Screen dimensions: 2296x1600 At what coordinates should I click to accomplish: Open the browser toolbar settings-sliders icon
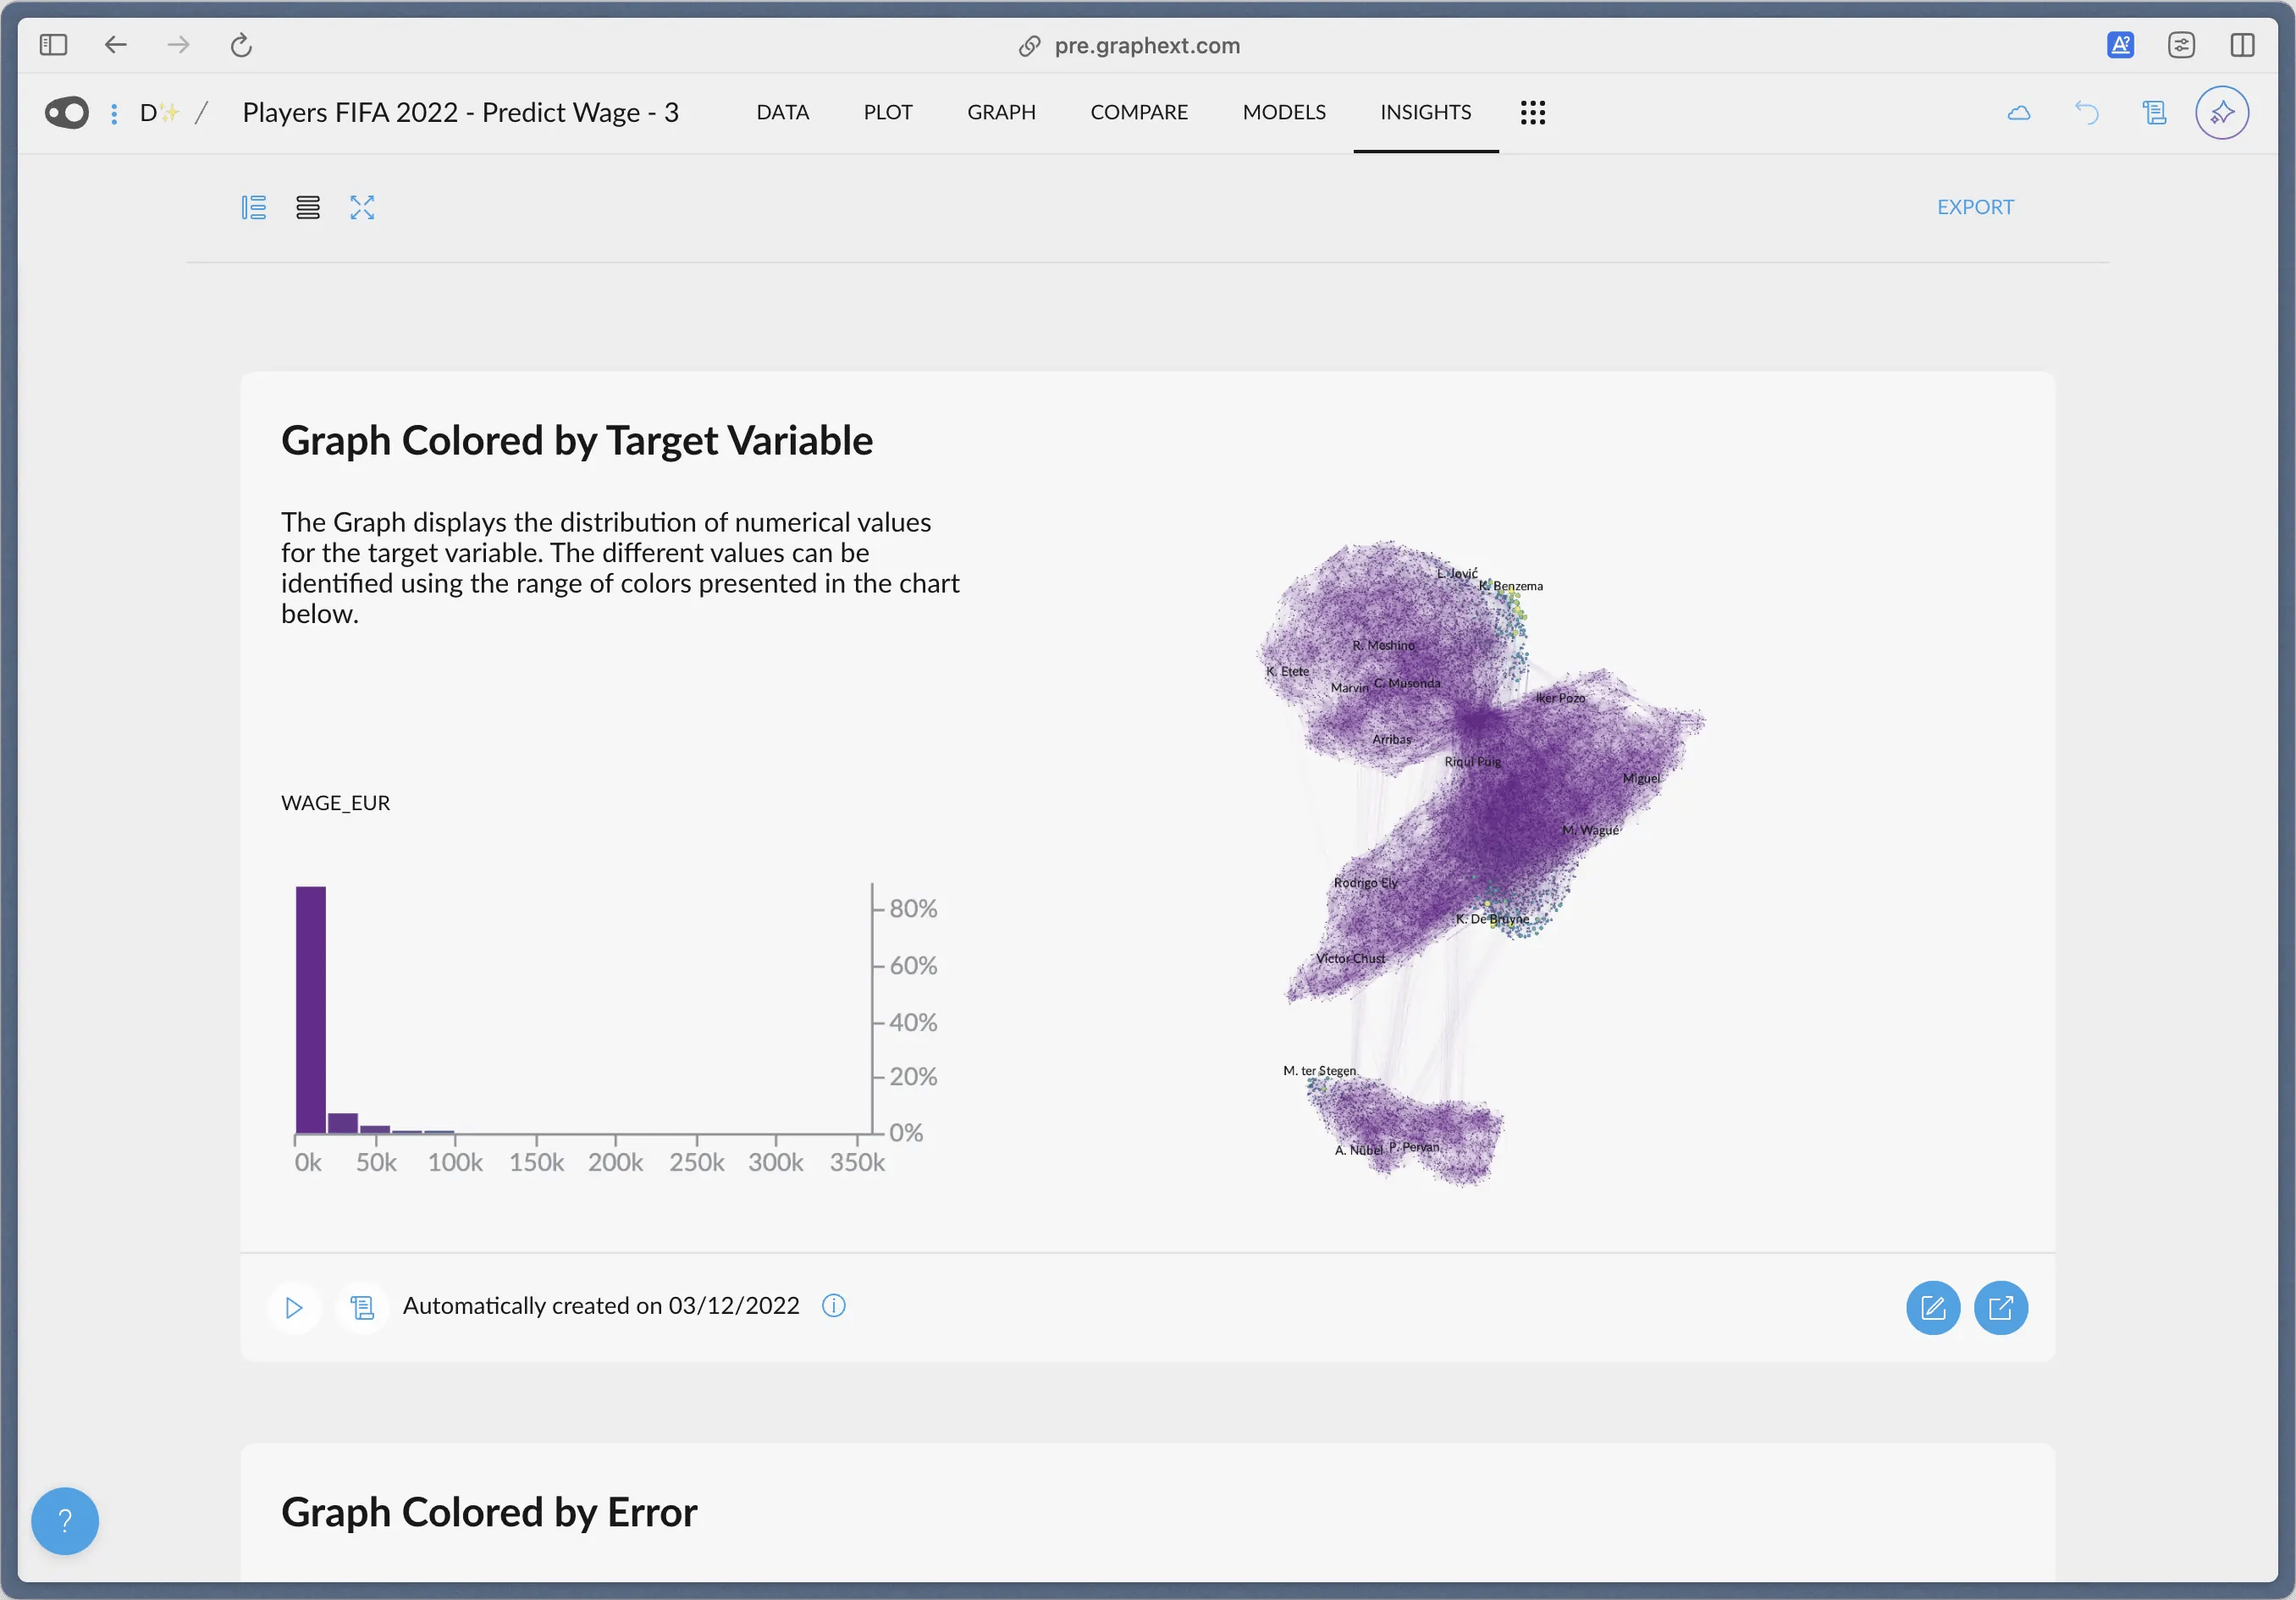click(x=2181, y=45)
